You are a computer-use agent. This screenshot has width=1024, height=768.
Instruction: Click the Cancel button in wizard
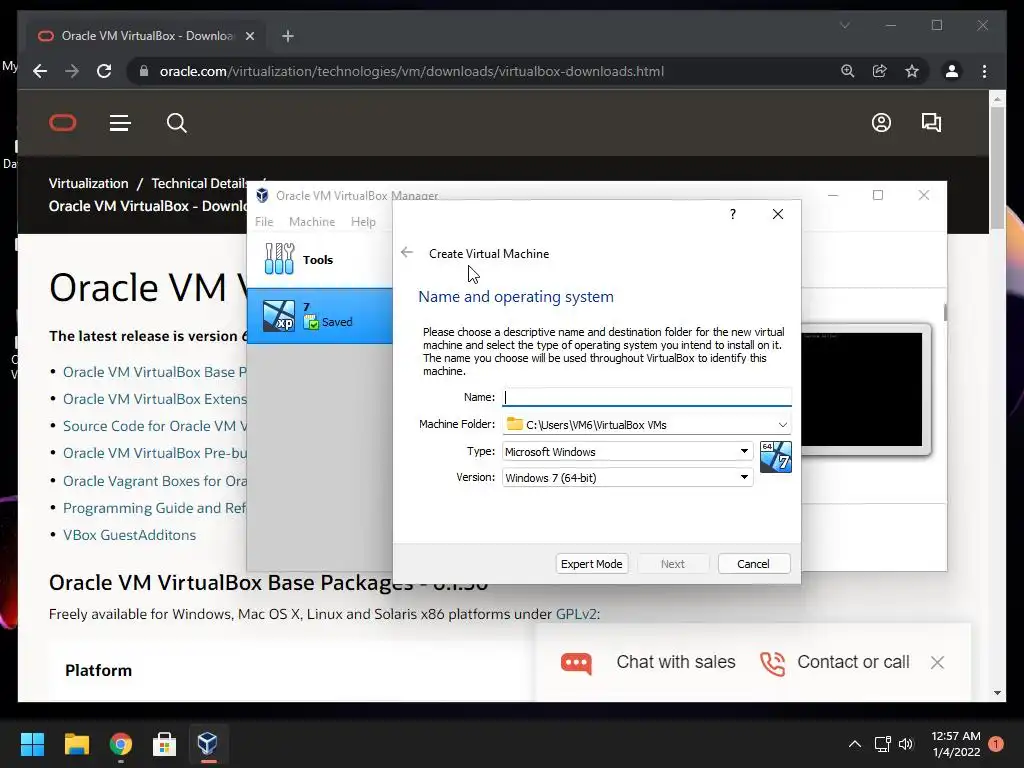(754, 564)
